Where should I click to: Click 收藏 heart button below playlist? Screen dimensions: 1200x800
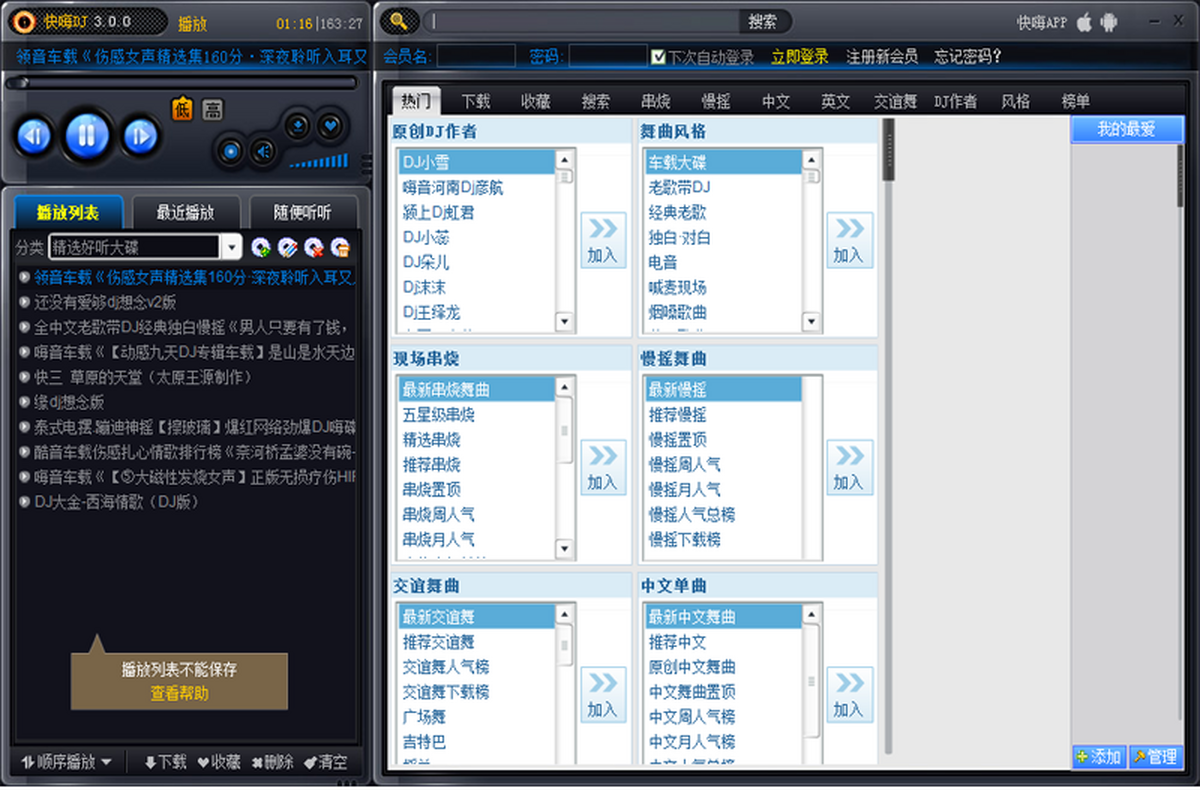click(x=219, y=762)
